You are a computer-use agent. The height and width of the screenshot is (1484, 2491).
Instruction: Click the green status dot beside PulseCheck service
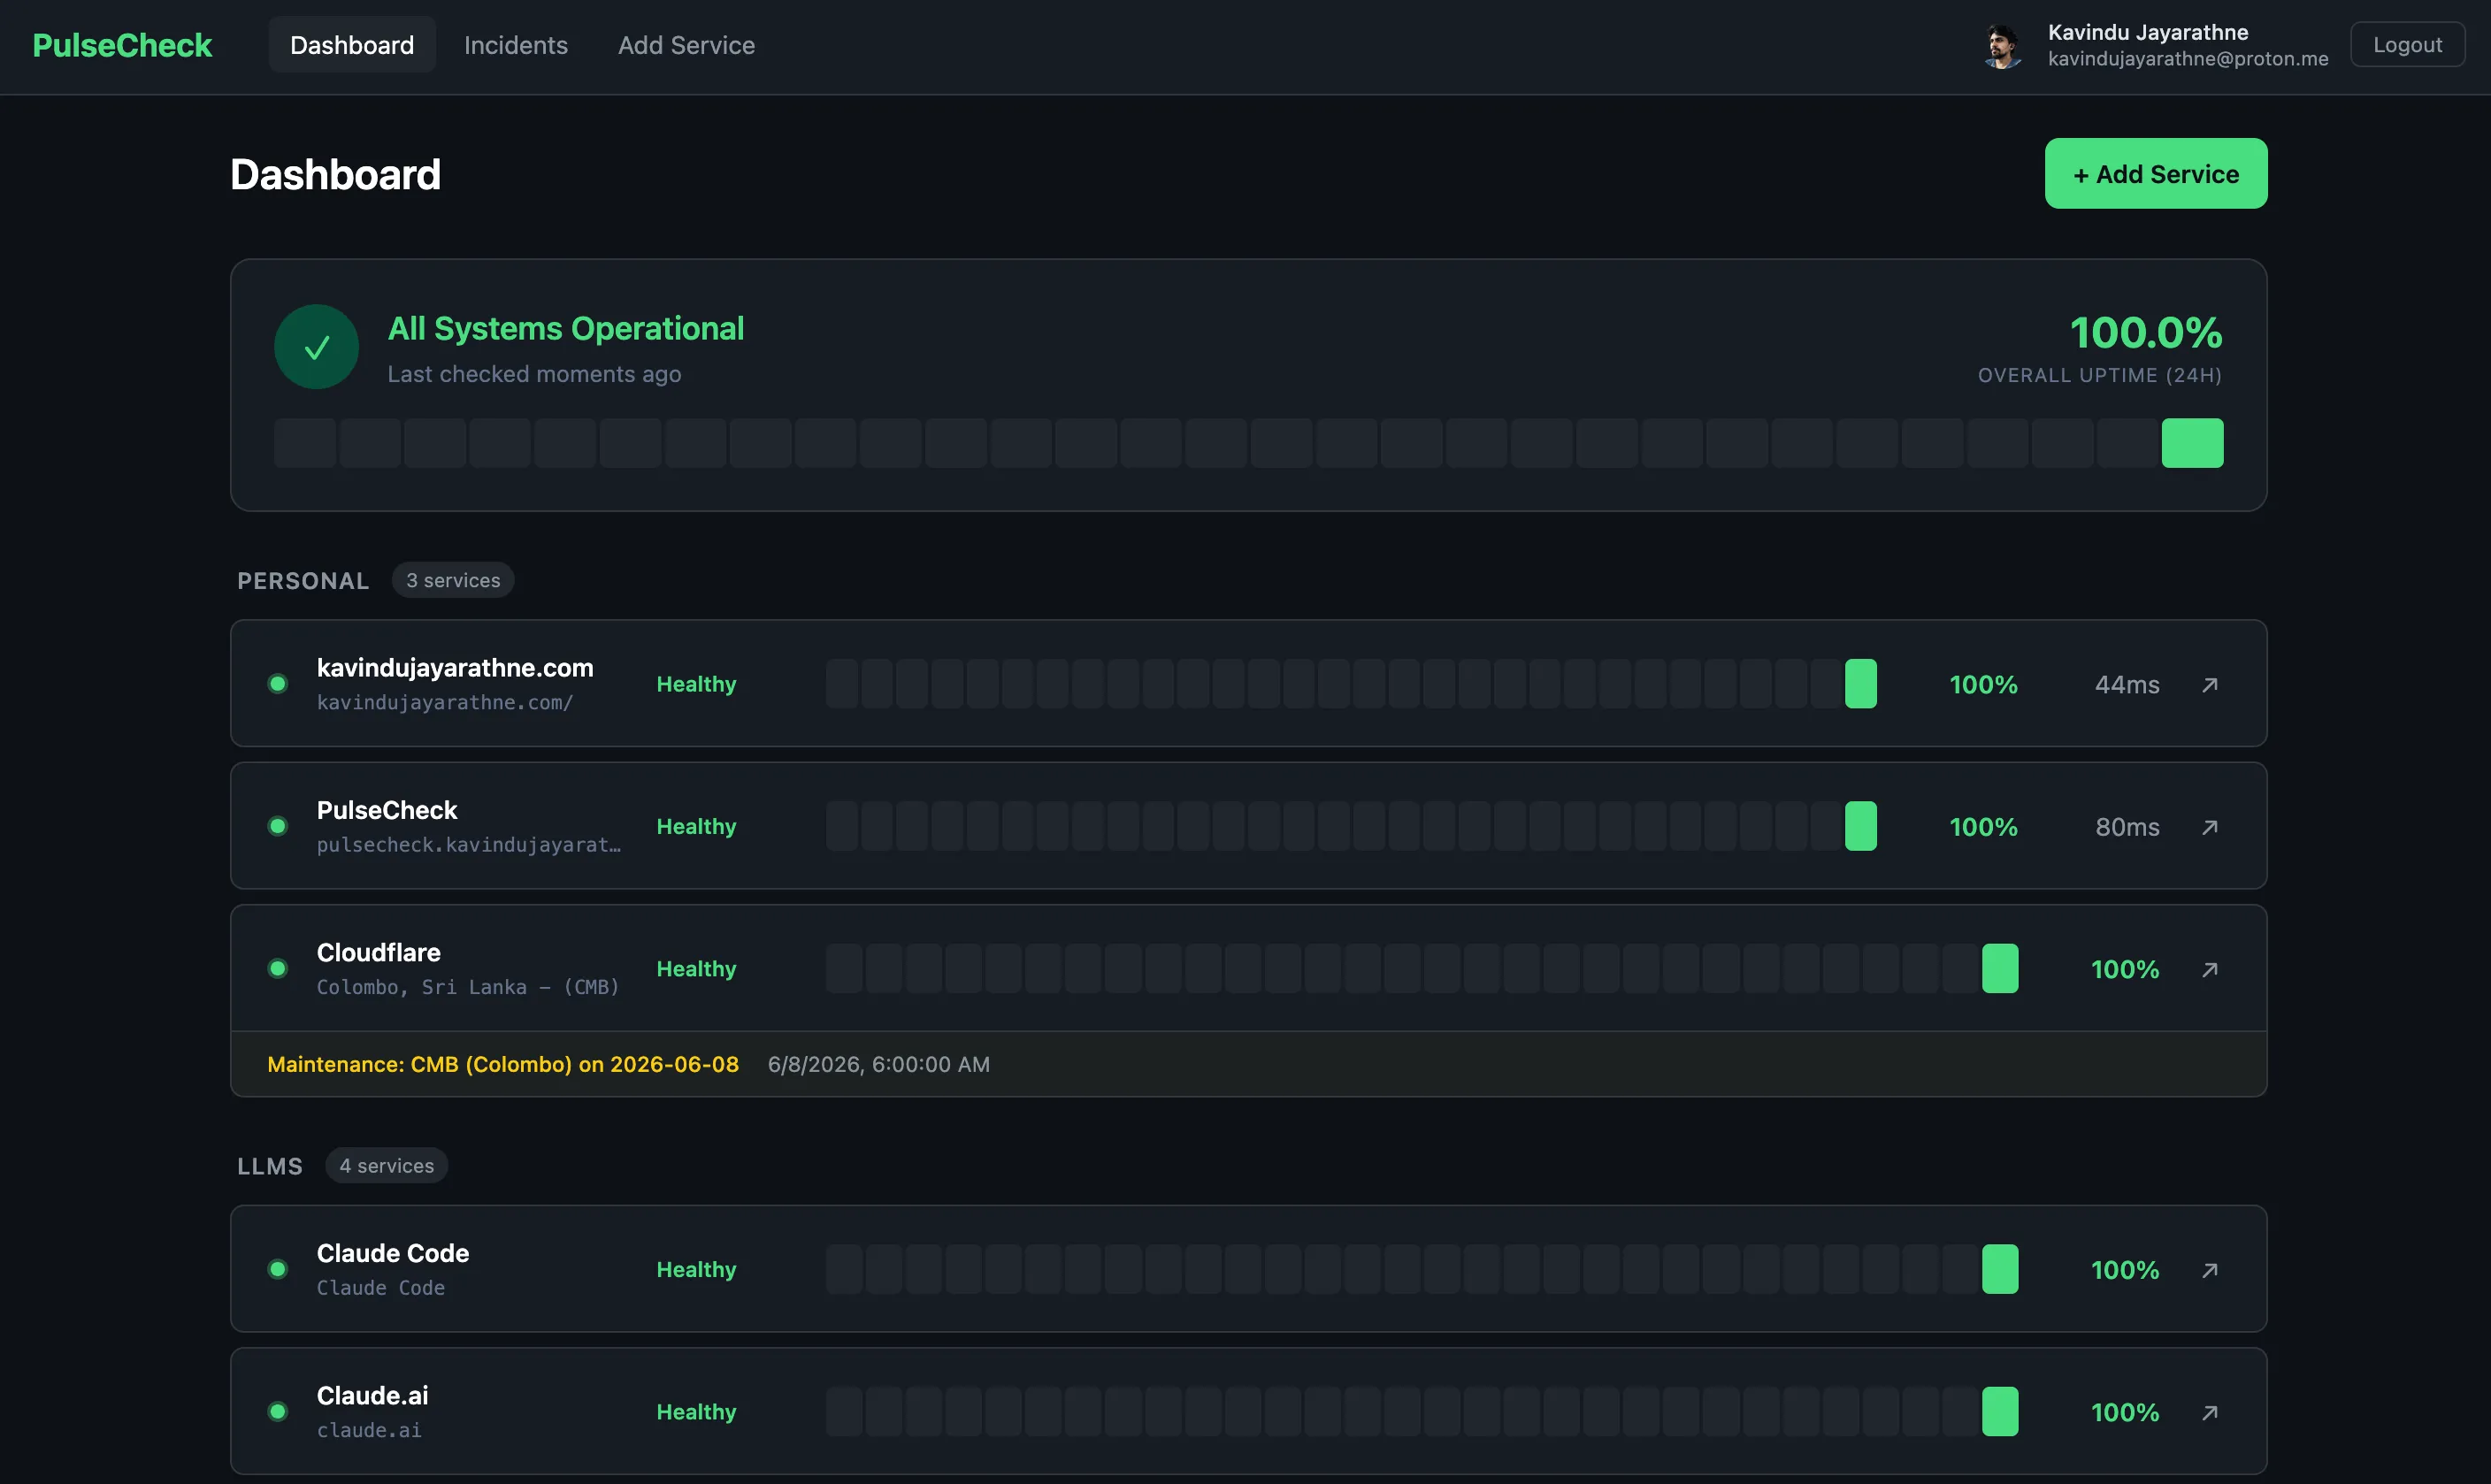point(278,826)
